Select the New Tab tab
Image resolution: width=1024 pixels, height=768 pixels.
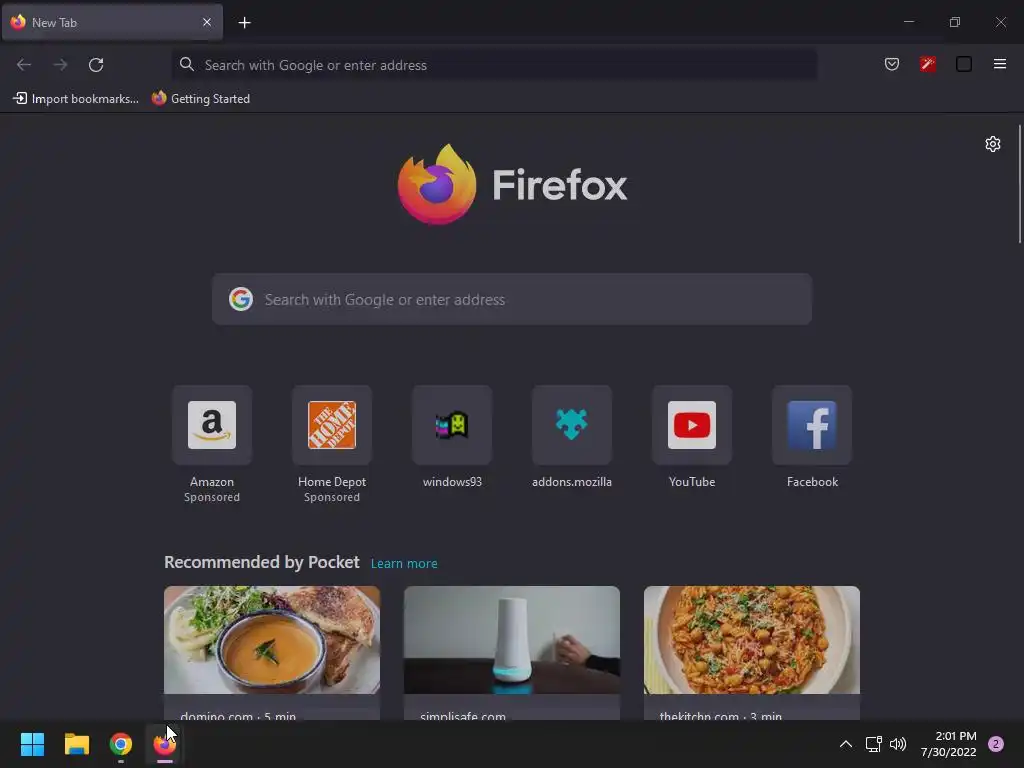point(112,22)
